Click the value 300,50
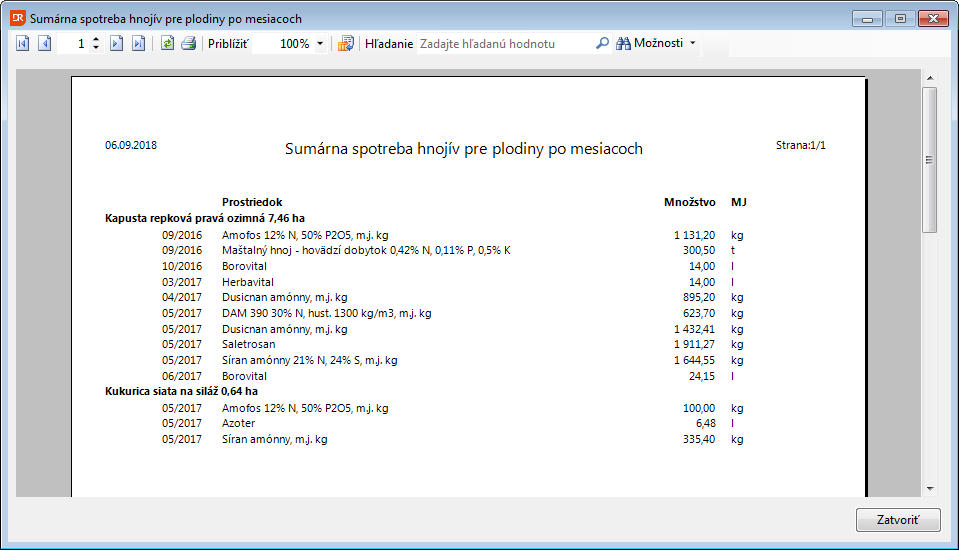Image resolution: width=959 pixels, height=550 pixels. tap(699, 250)
